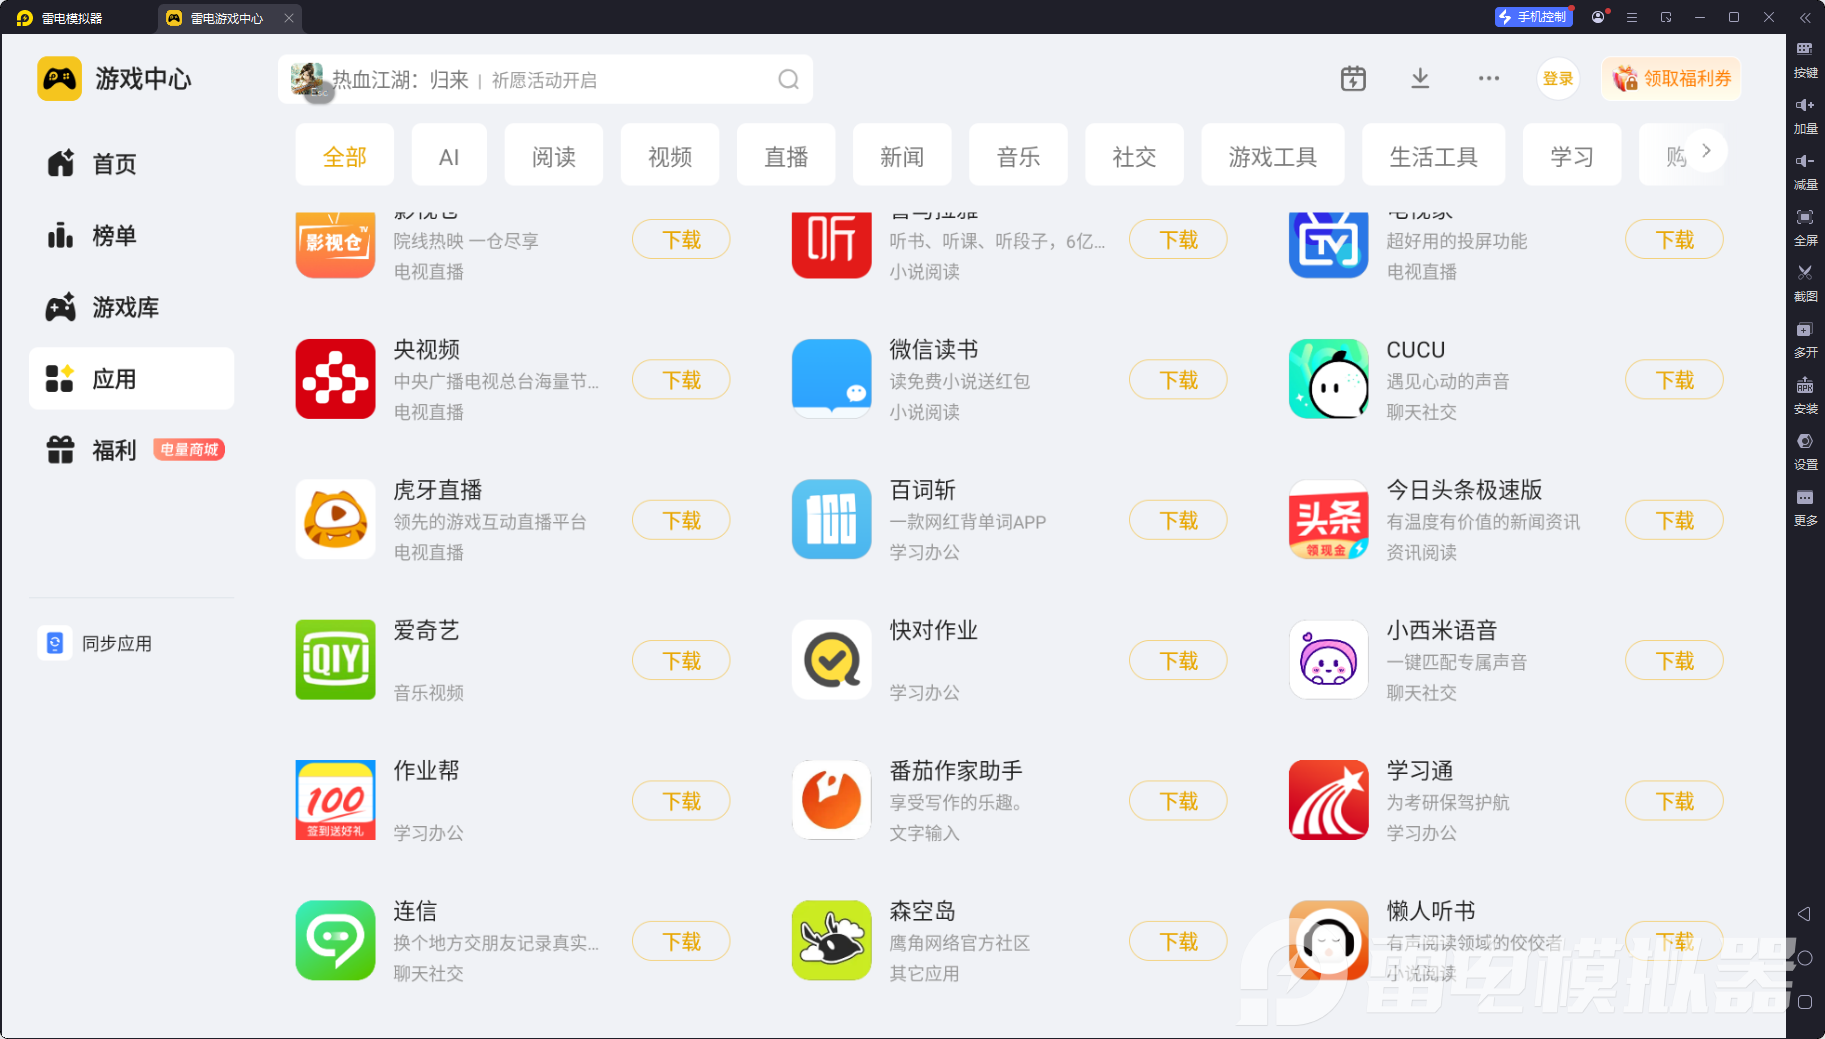This screenshot has width=1825, height=1039.
Task: Click the 领取福利券 button
Action: 1671,79
